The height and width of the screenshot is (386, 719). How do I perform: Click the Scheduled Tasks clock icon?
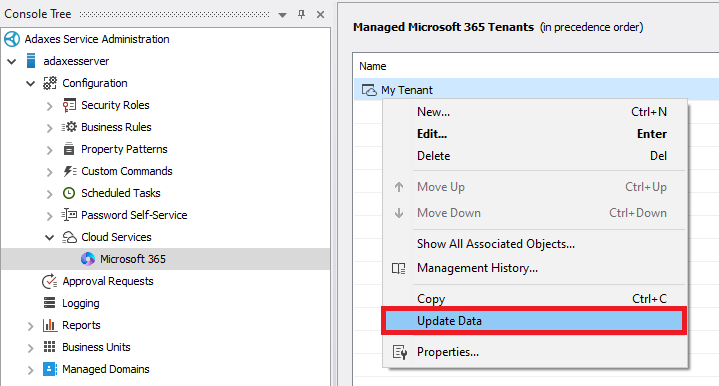(69, 193)
